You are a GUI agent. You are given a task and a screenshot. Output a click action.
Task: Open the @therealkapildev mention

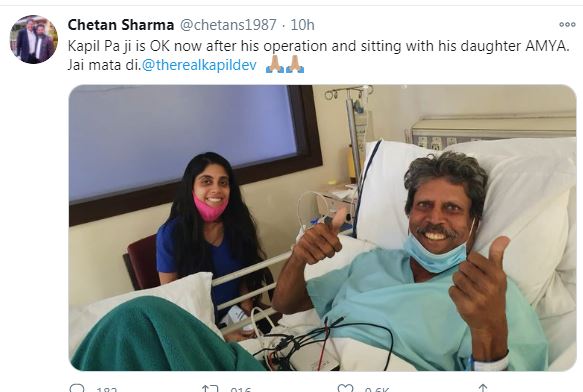(x=199, y=65)
